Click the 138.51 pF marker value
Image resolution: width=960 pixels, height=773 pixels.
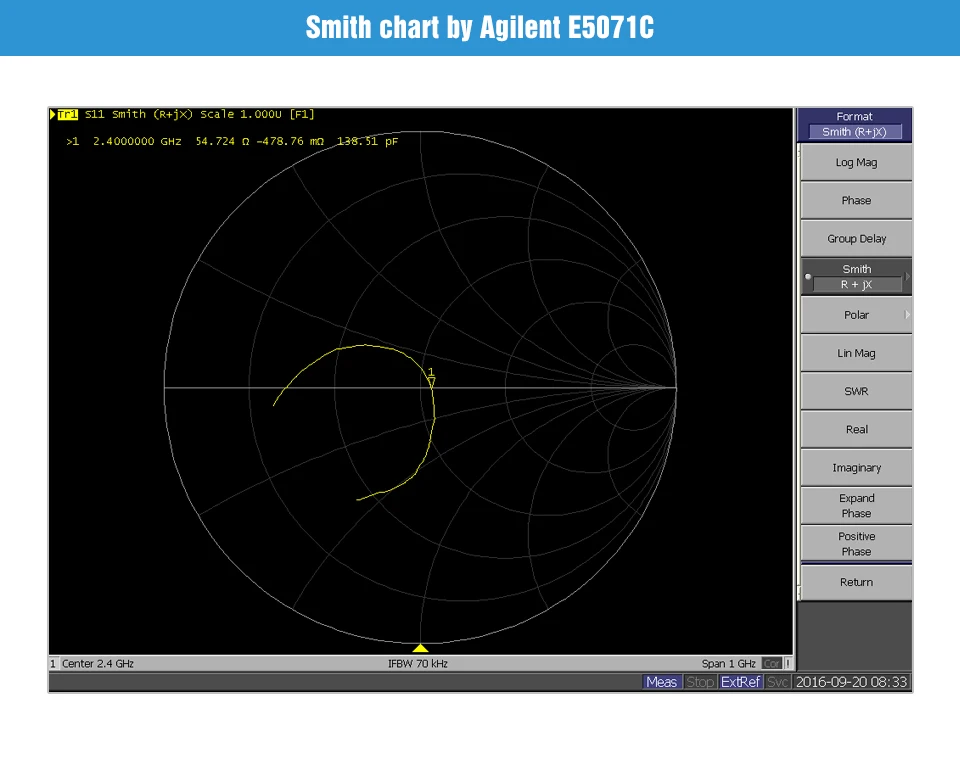pyautogui.click(x=367, y=141)
